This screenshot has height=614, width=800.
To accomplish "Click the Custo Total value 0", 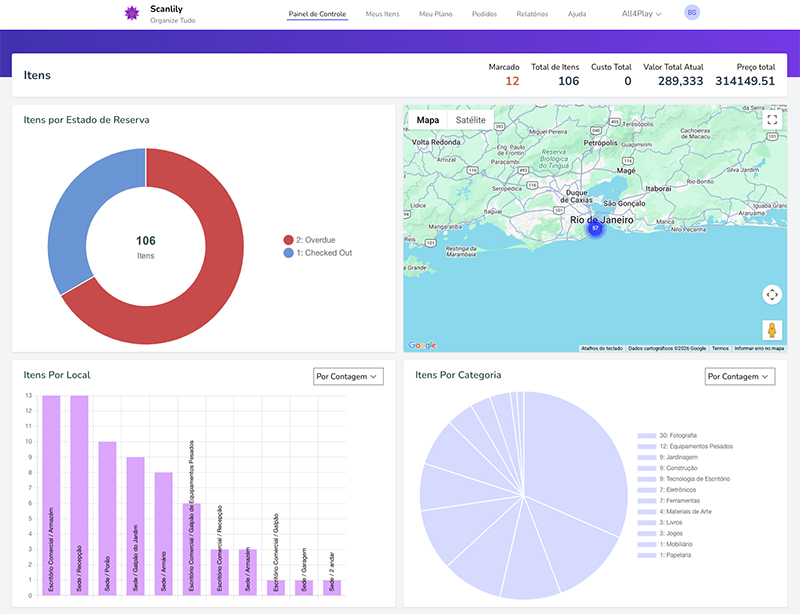I will click(x=628, y=81).
